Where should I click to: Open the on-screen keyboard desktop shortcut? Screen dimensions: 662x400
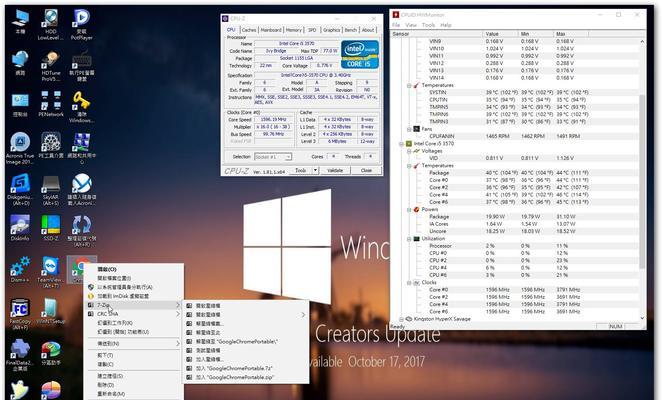coord(81,66)
